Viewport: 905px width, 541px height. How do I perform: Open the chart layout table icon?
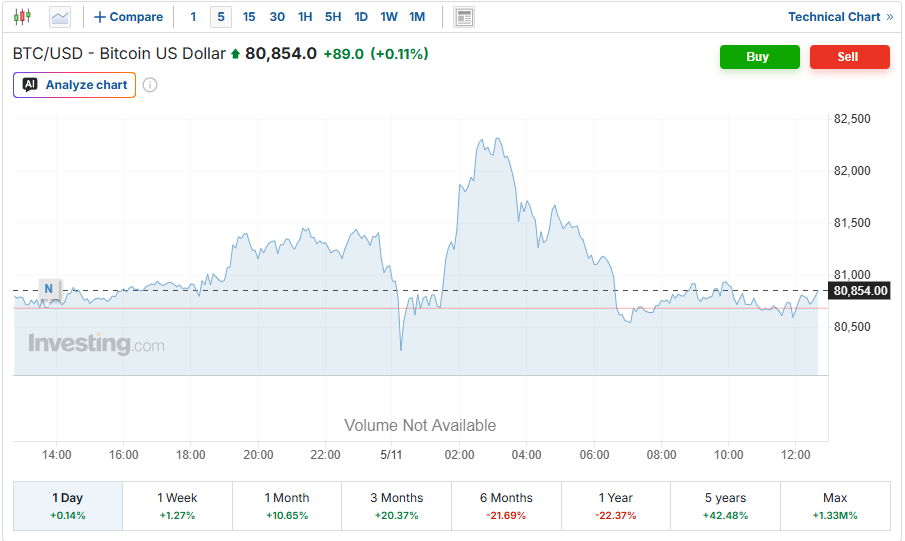pyautogui.click(x=464, y=17)
